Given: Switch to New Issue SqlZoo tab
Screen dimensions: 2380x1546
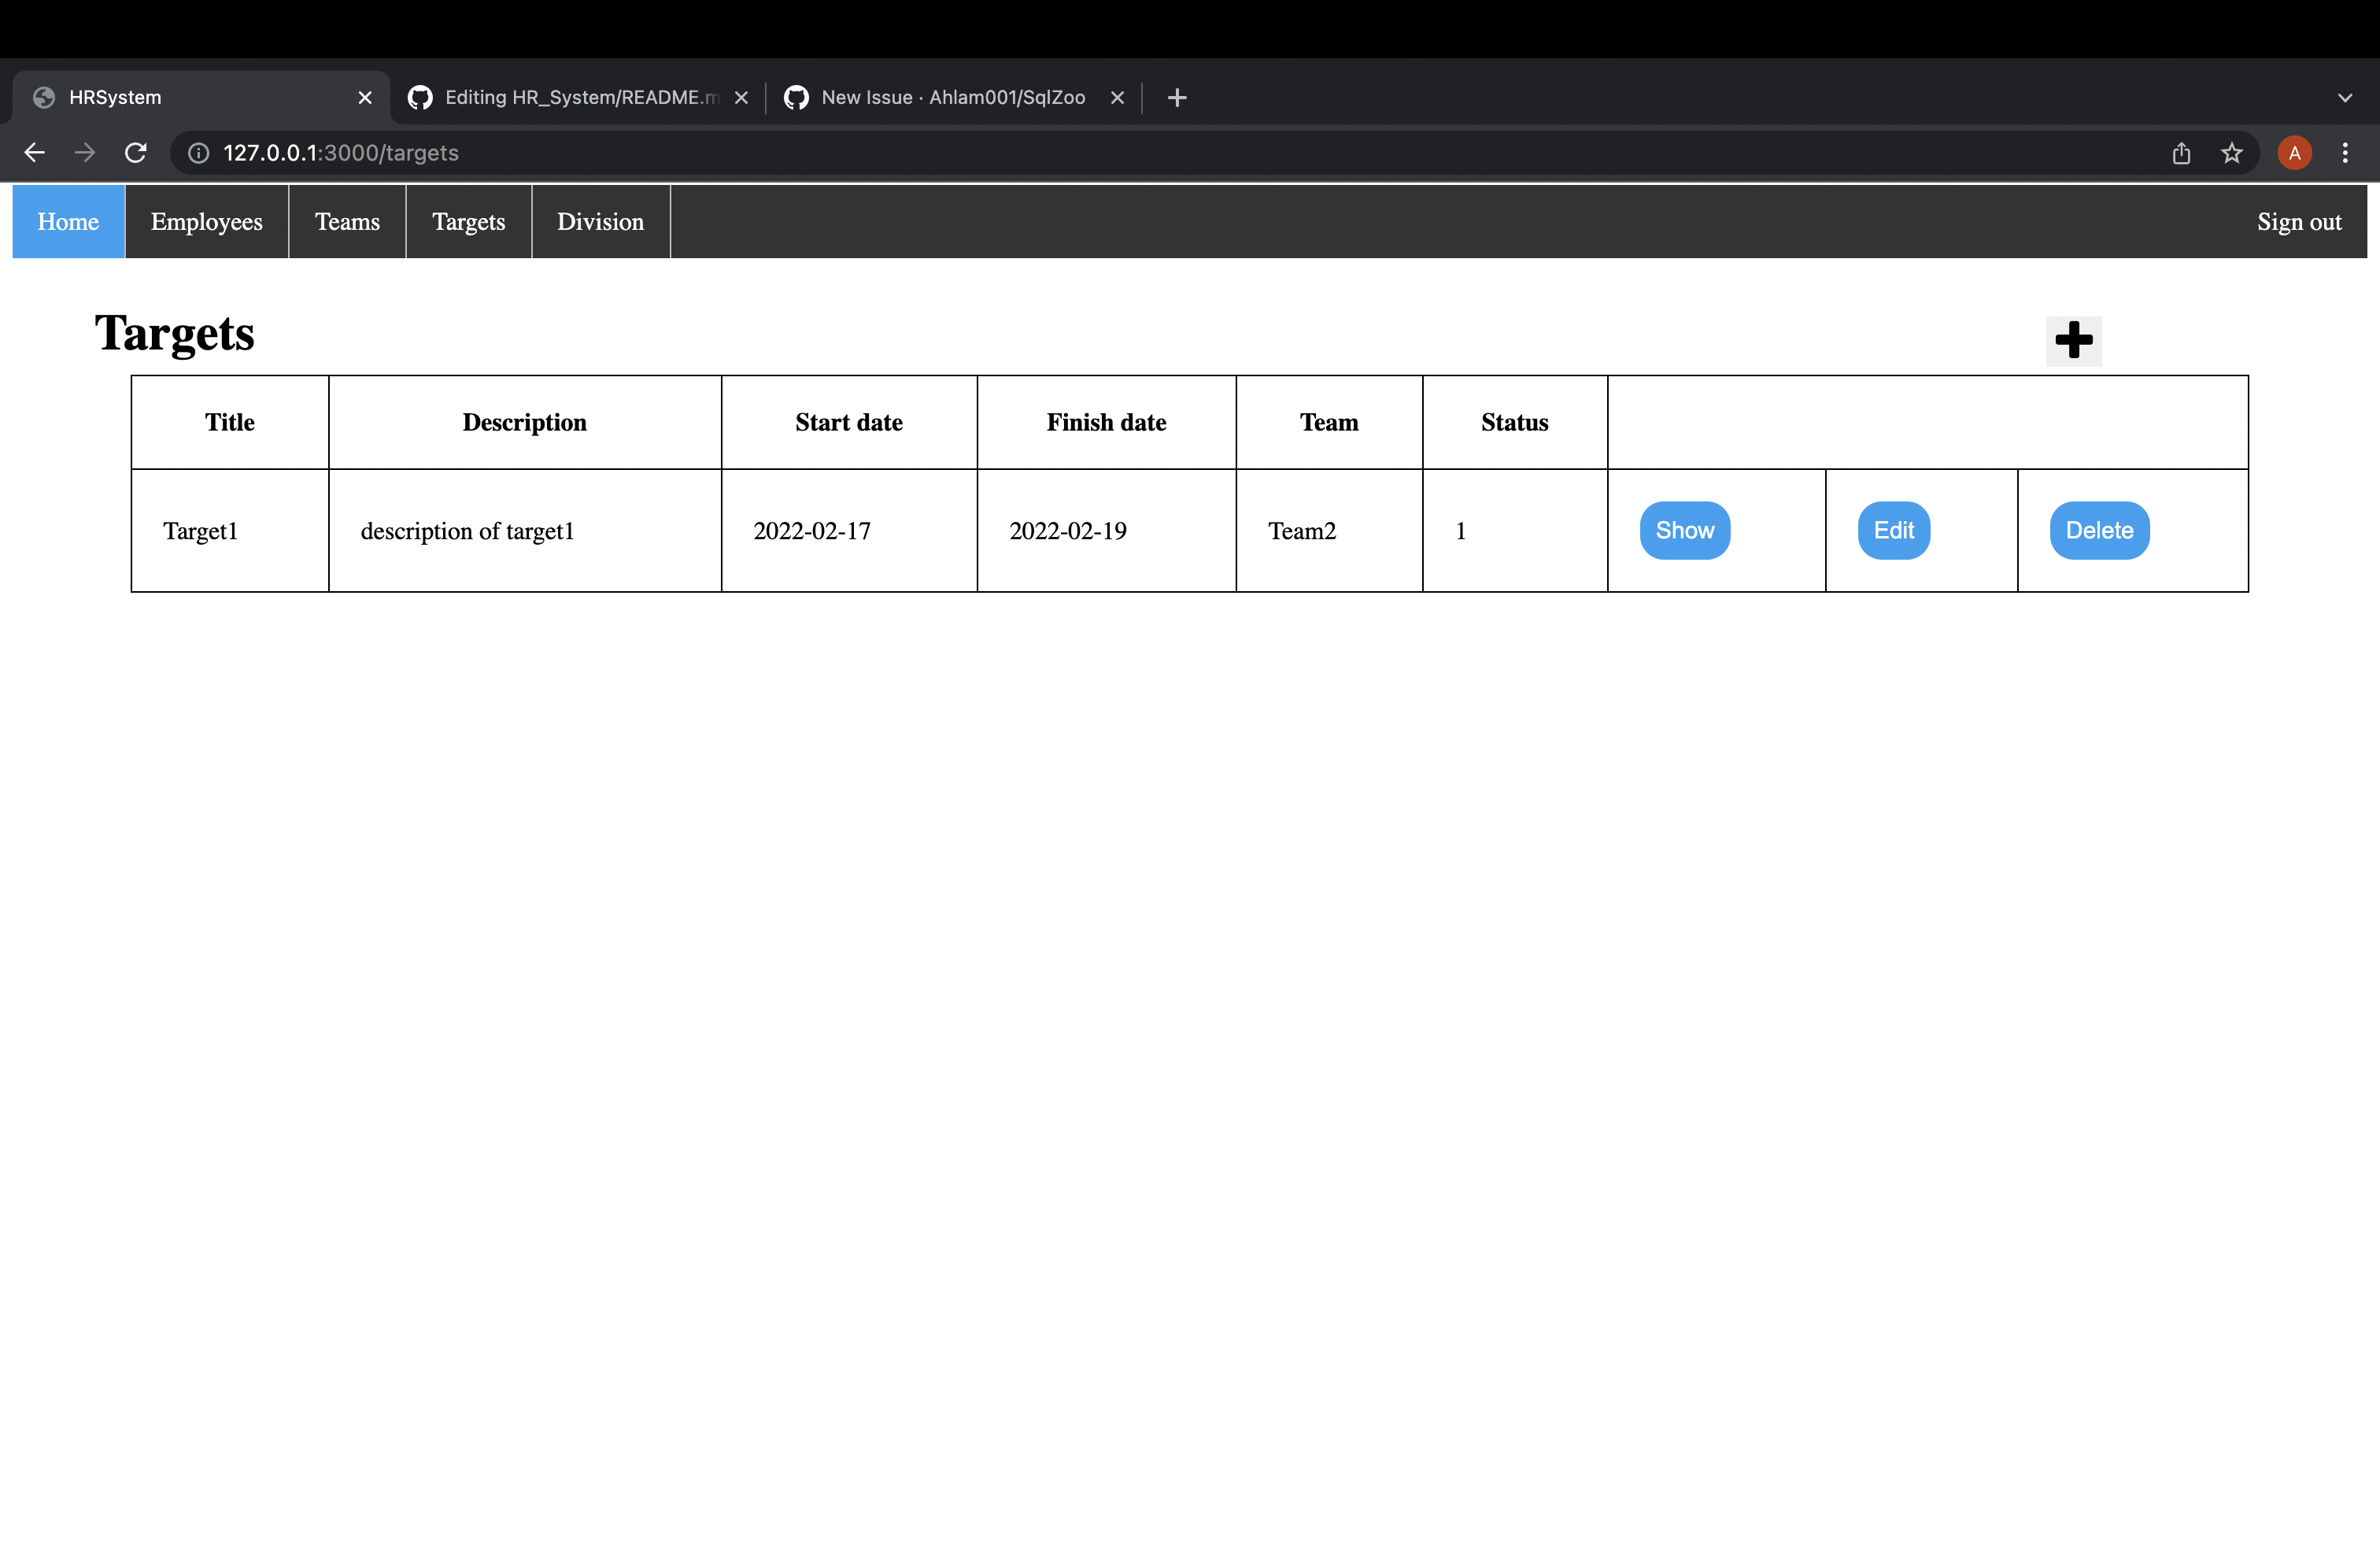Looking at the screenshot, I should click(952, 98).
